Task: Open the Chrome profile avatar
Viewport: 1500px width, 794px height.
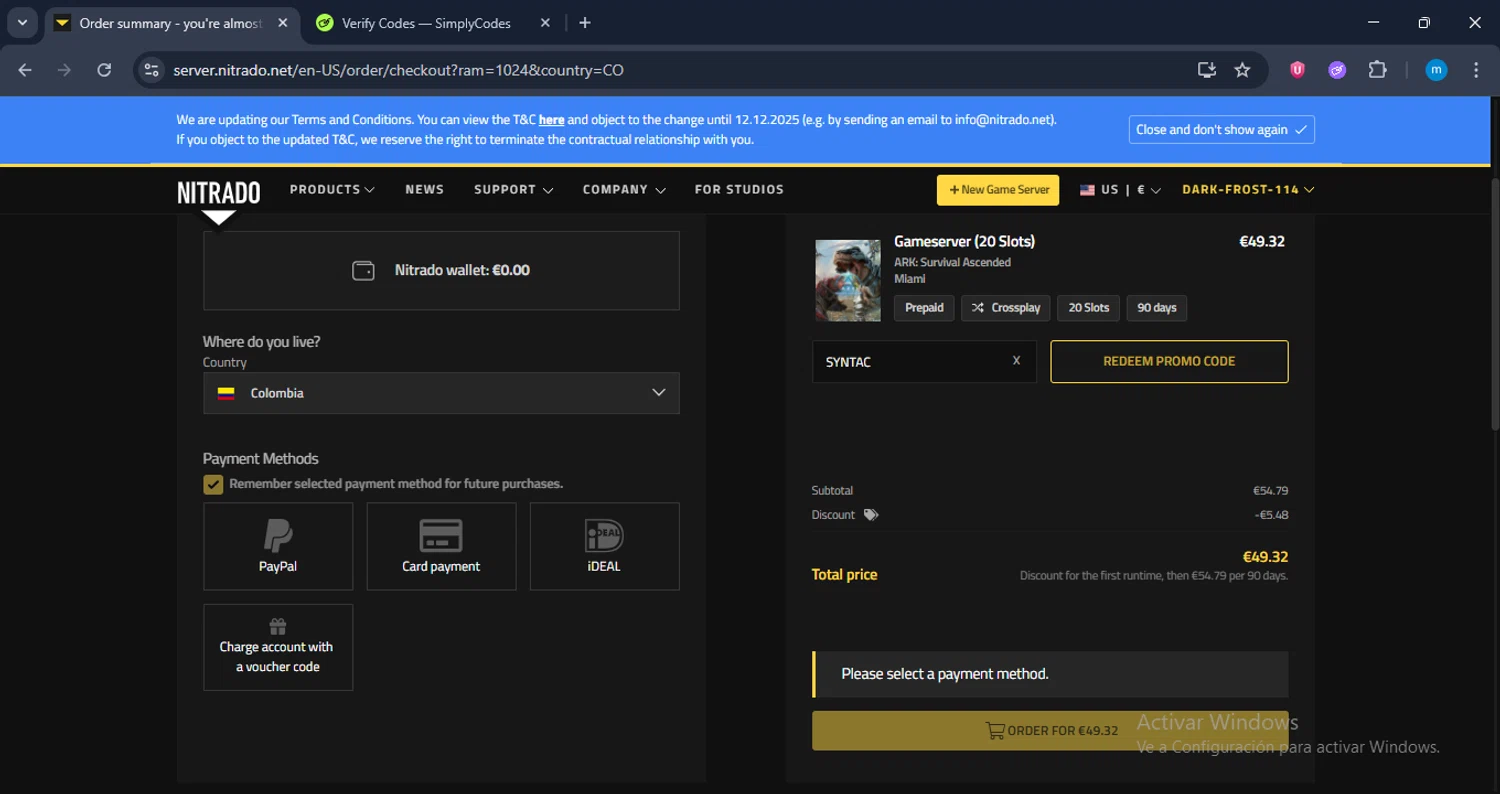Action: coord(1436,70)
